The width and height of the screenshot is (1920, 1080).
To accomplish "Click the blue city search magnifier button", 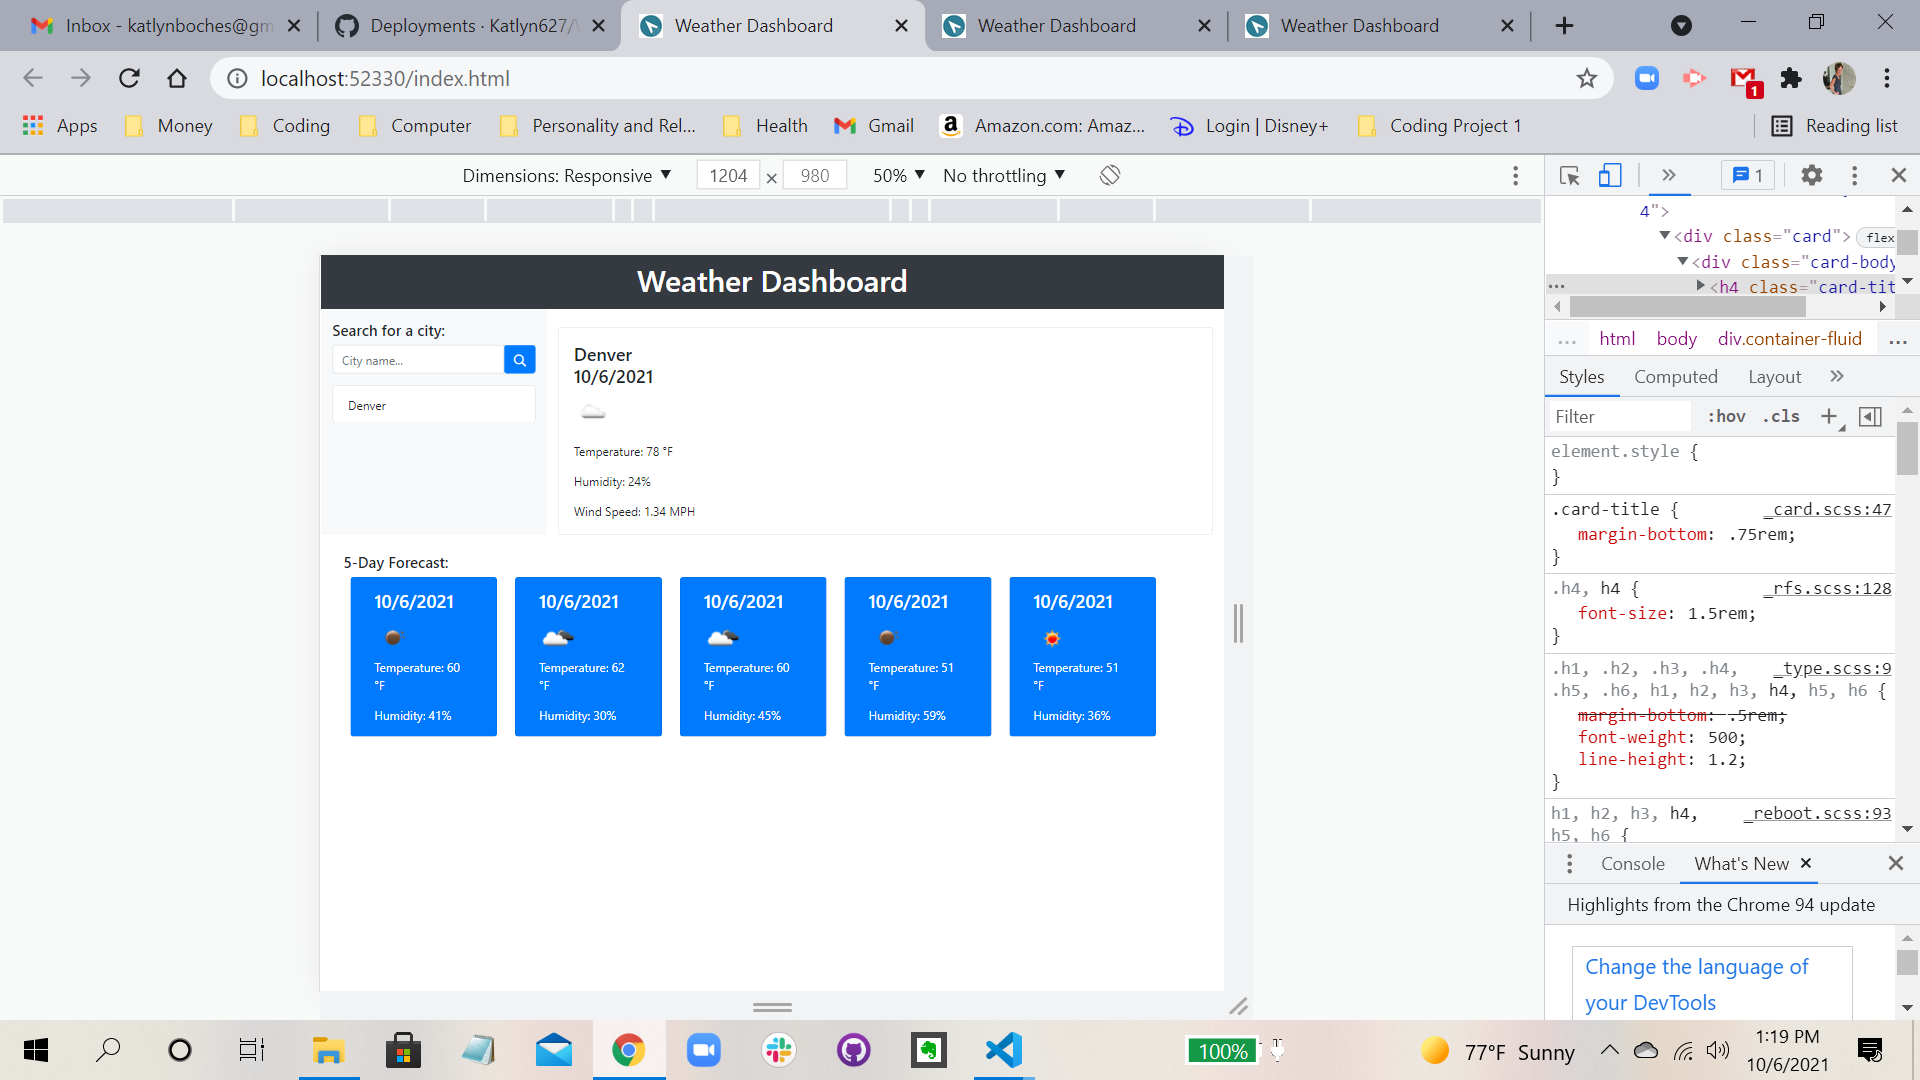I will [519, 360].
